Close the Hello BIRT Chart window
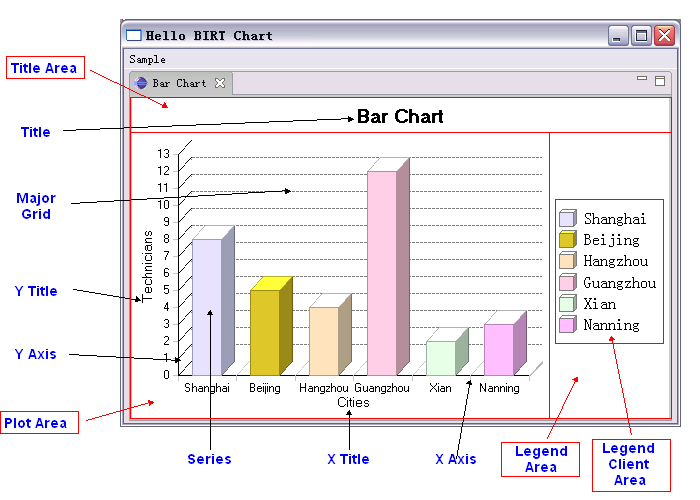The height and width of the screenshot is (500, 700). point(665,35)
